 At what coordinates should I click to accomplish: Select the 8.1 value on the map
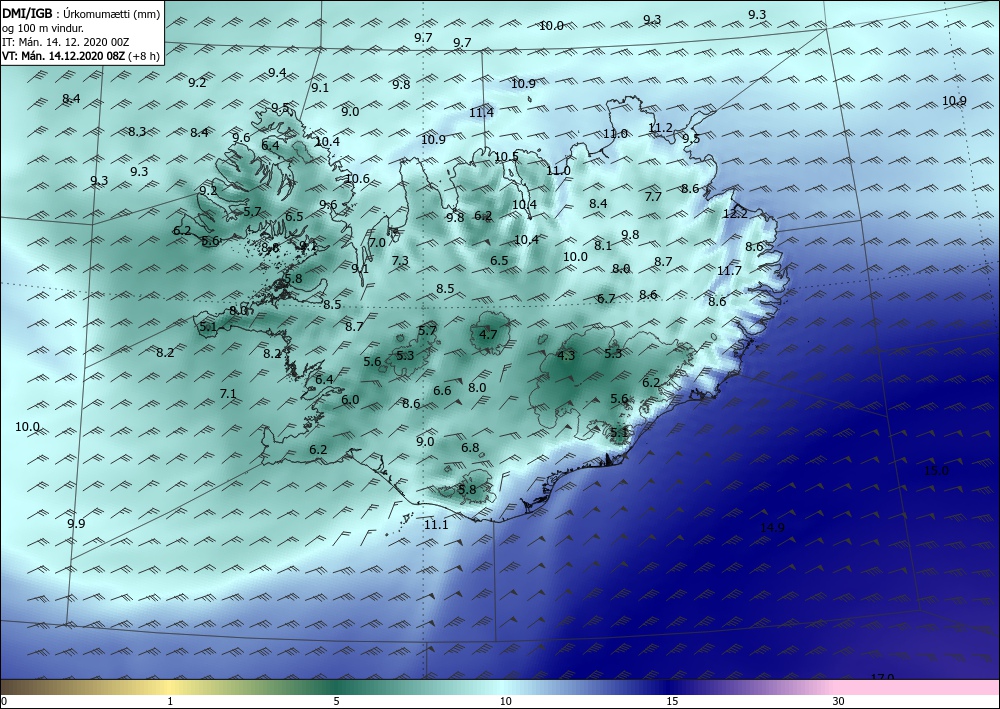603,245
